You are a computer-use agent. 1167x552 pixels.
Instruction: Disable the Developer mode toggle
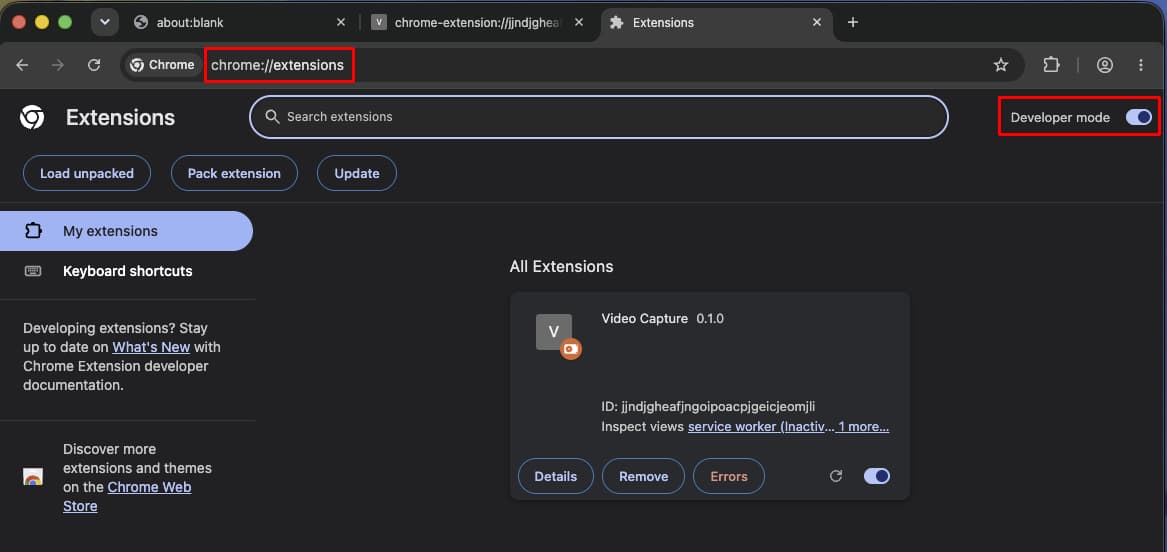pyautogui.click(x=1139, y=117)
